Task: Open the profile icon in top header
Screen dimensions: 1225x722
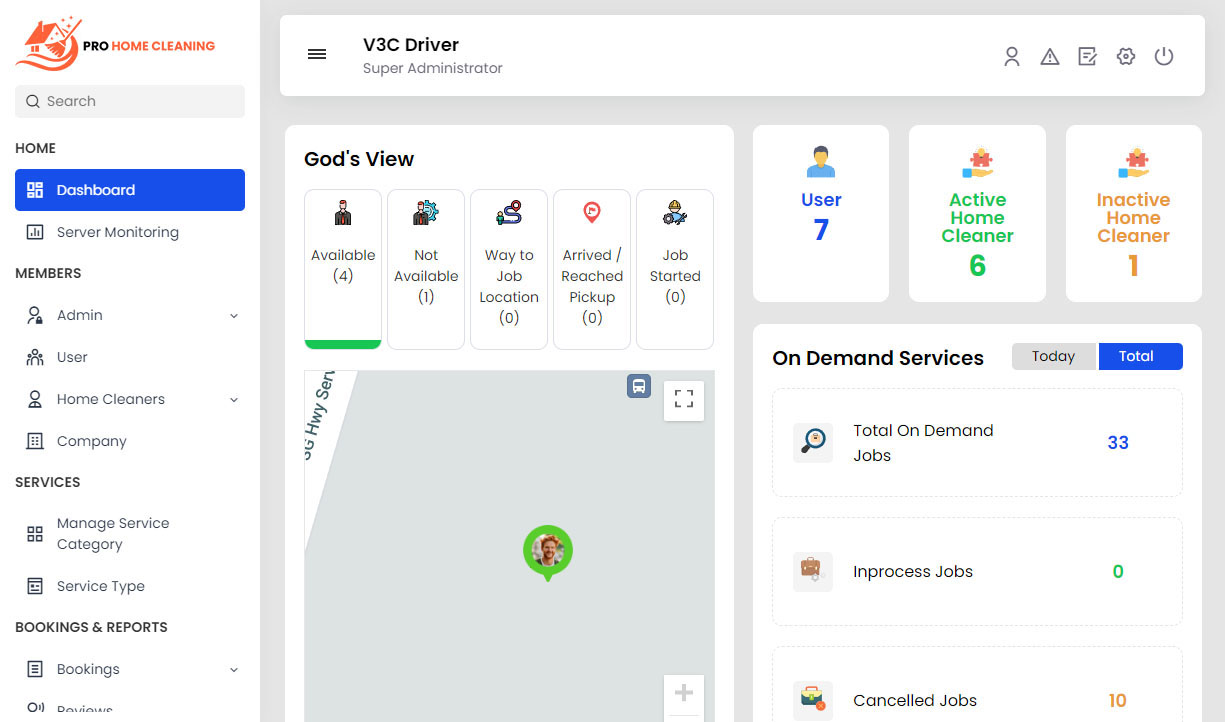Action: 1011,57
